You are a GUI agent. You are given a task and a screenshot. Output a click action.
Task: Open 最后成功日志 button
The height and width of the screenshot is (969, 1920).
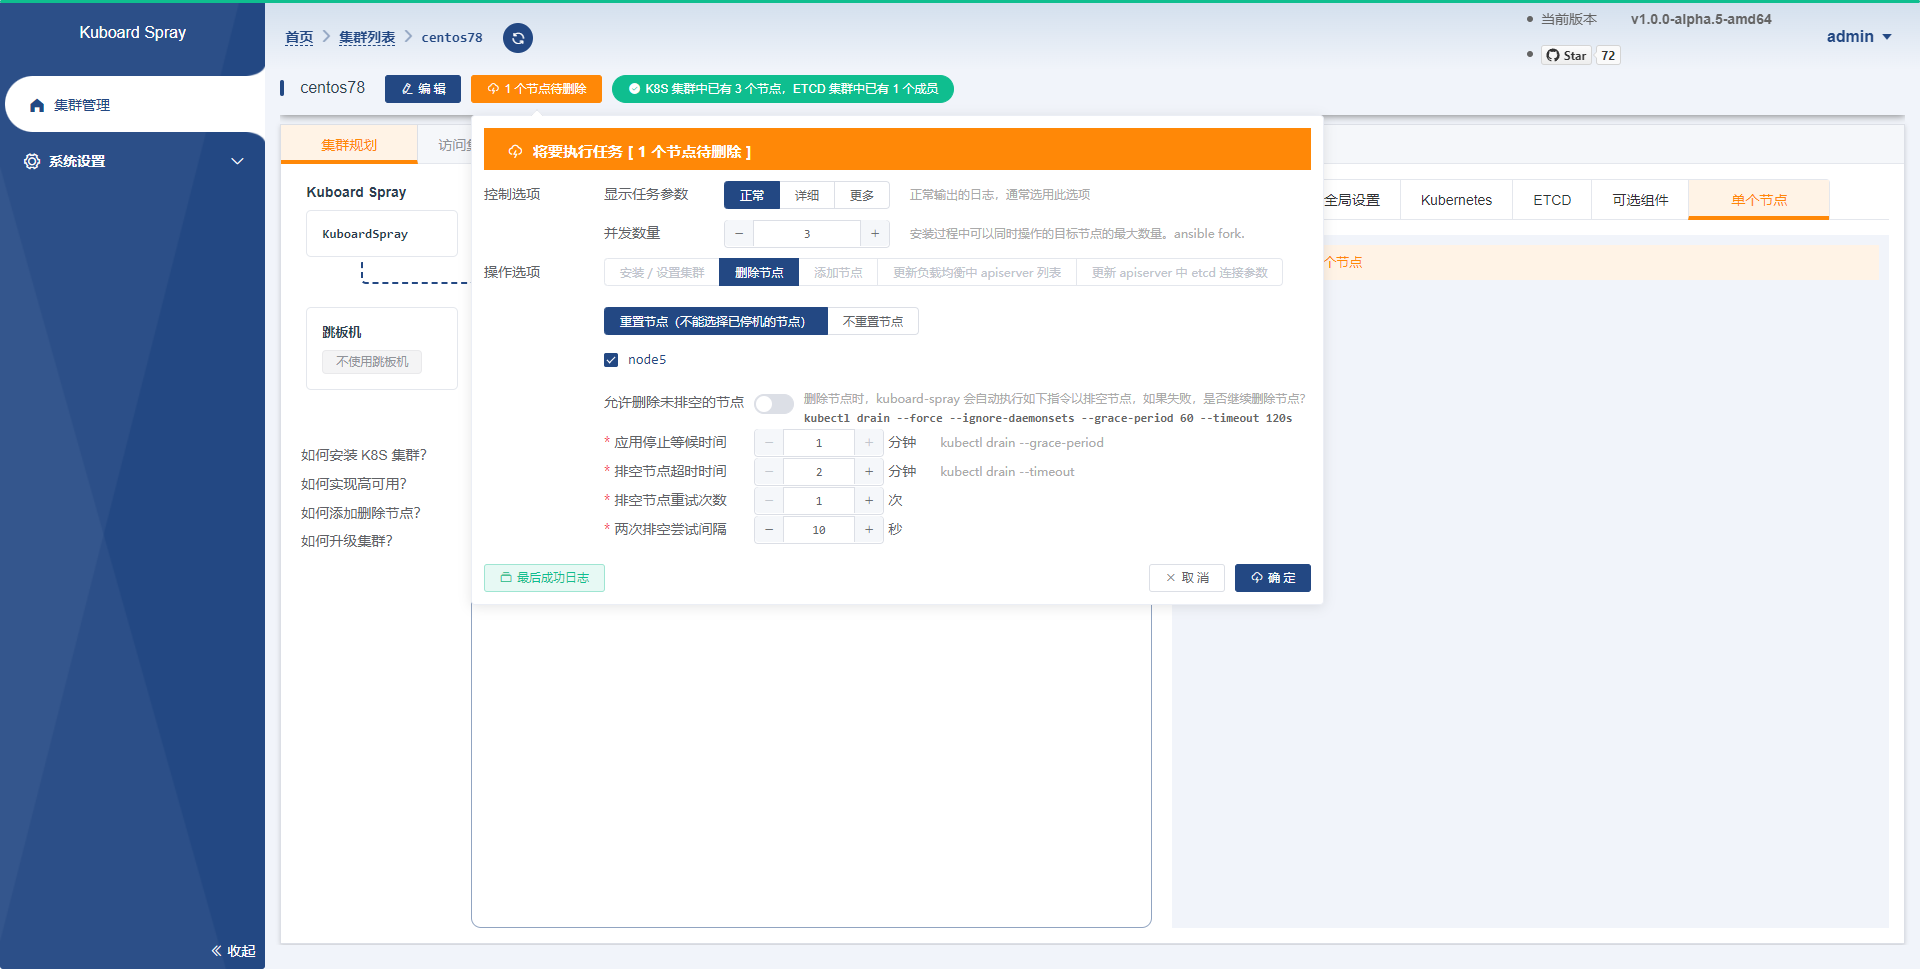coord(544,578)
